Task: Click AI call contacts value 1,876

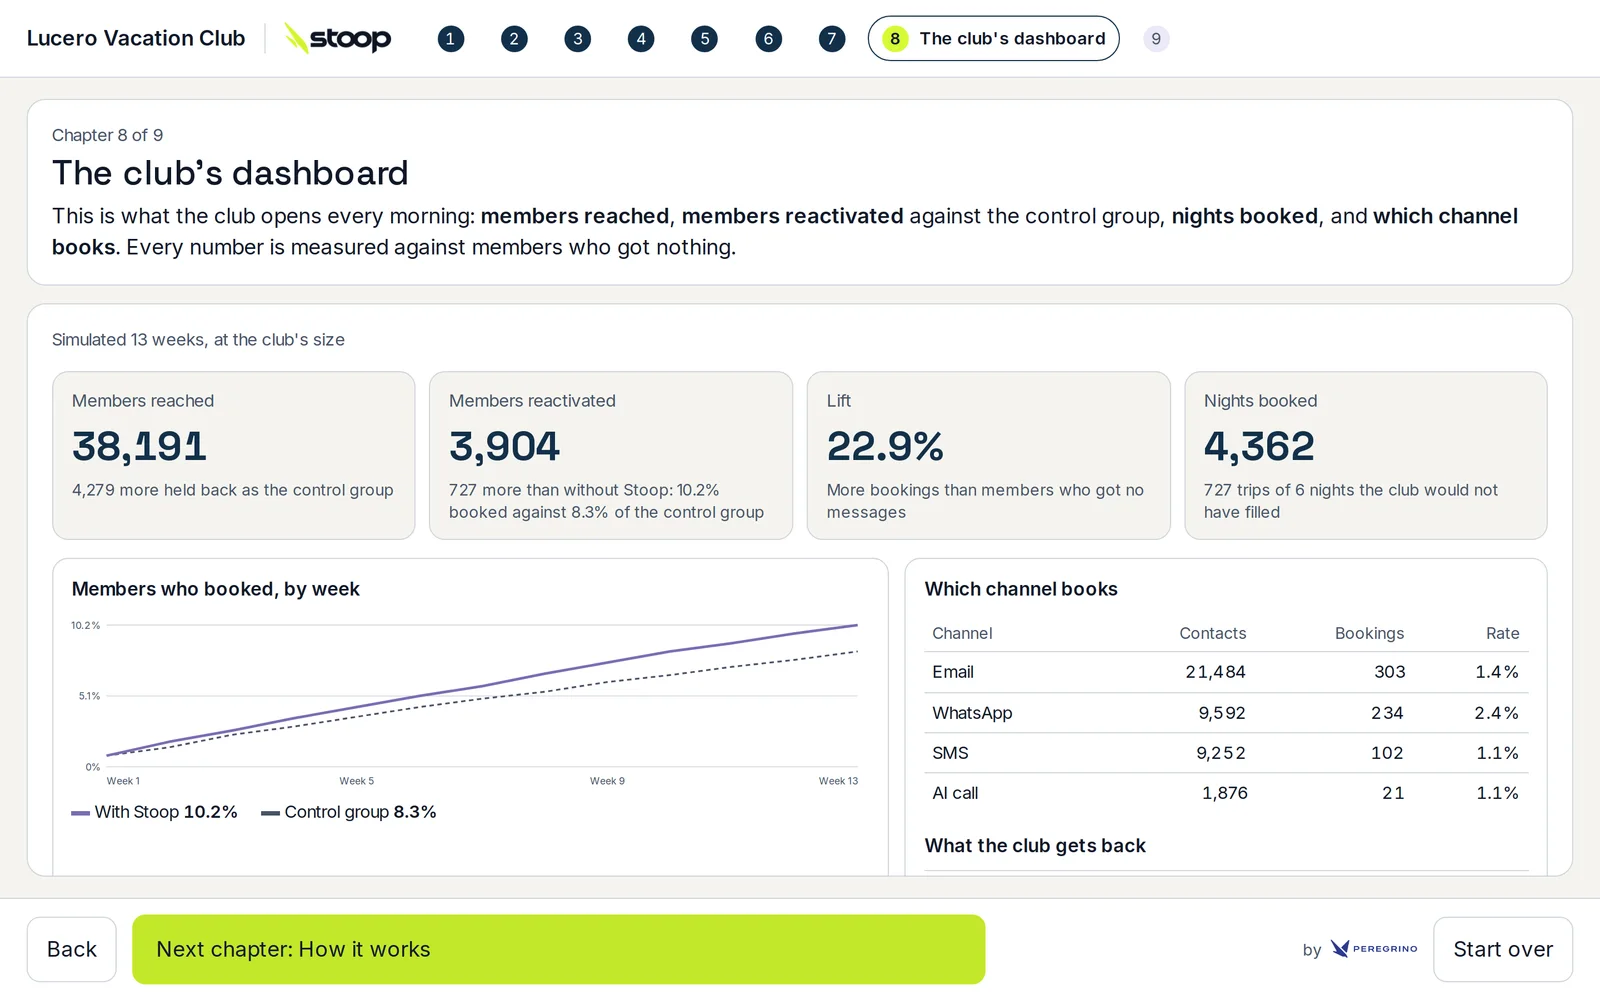Action: [1224, 793]
